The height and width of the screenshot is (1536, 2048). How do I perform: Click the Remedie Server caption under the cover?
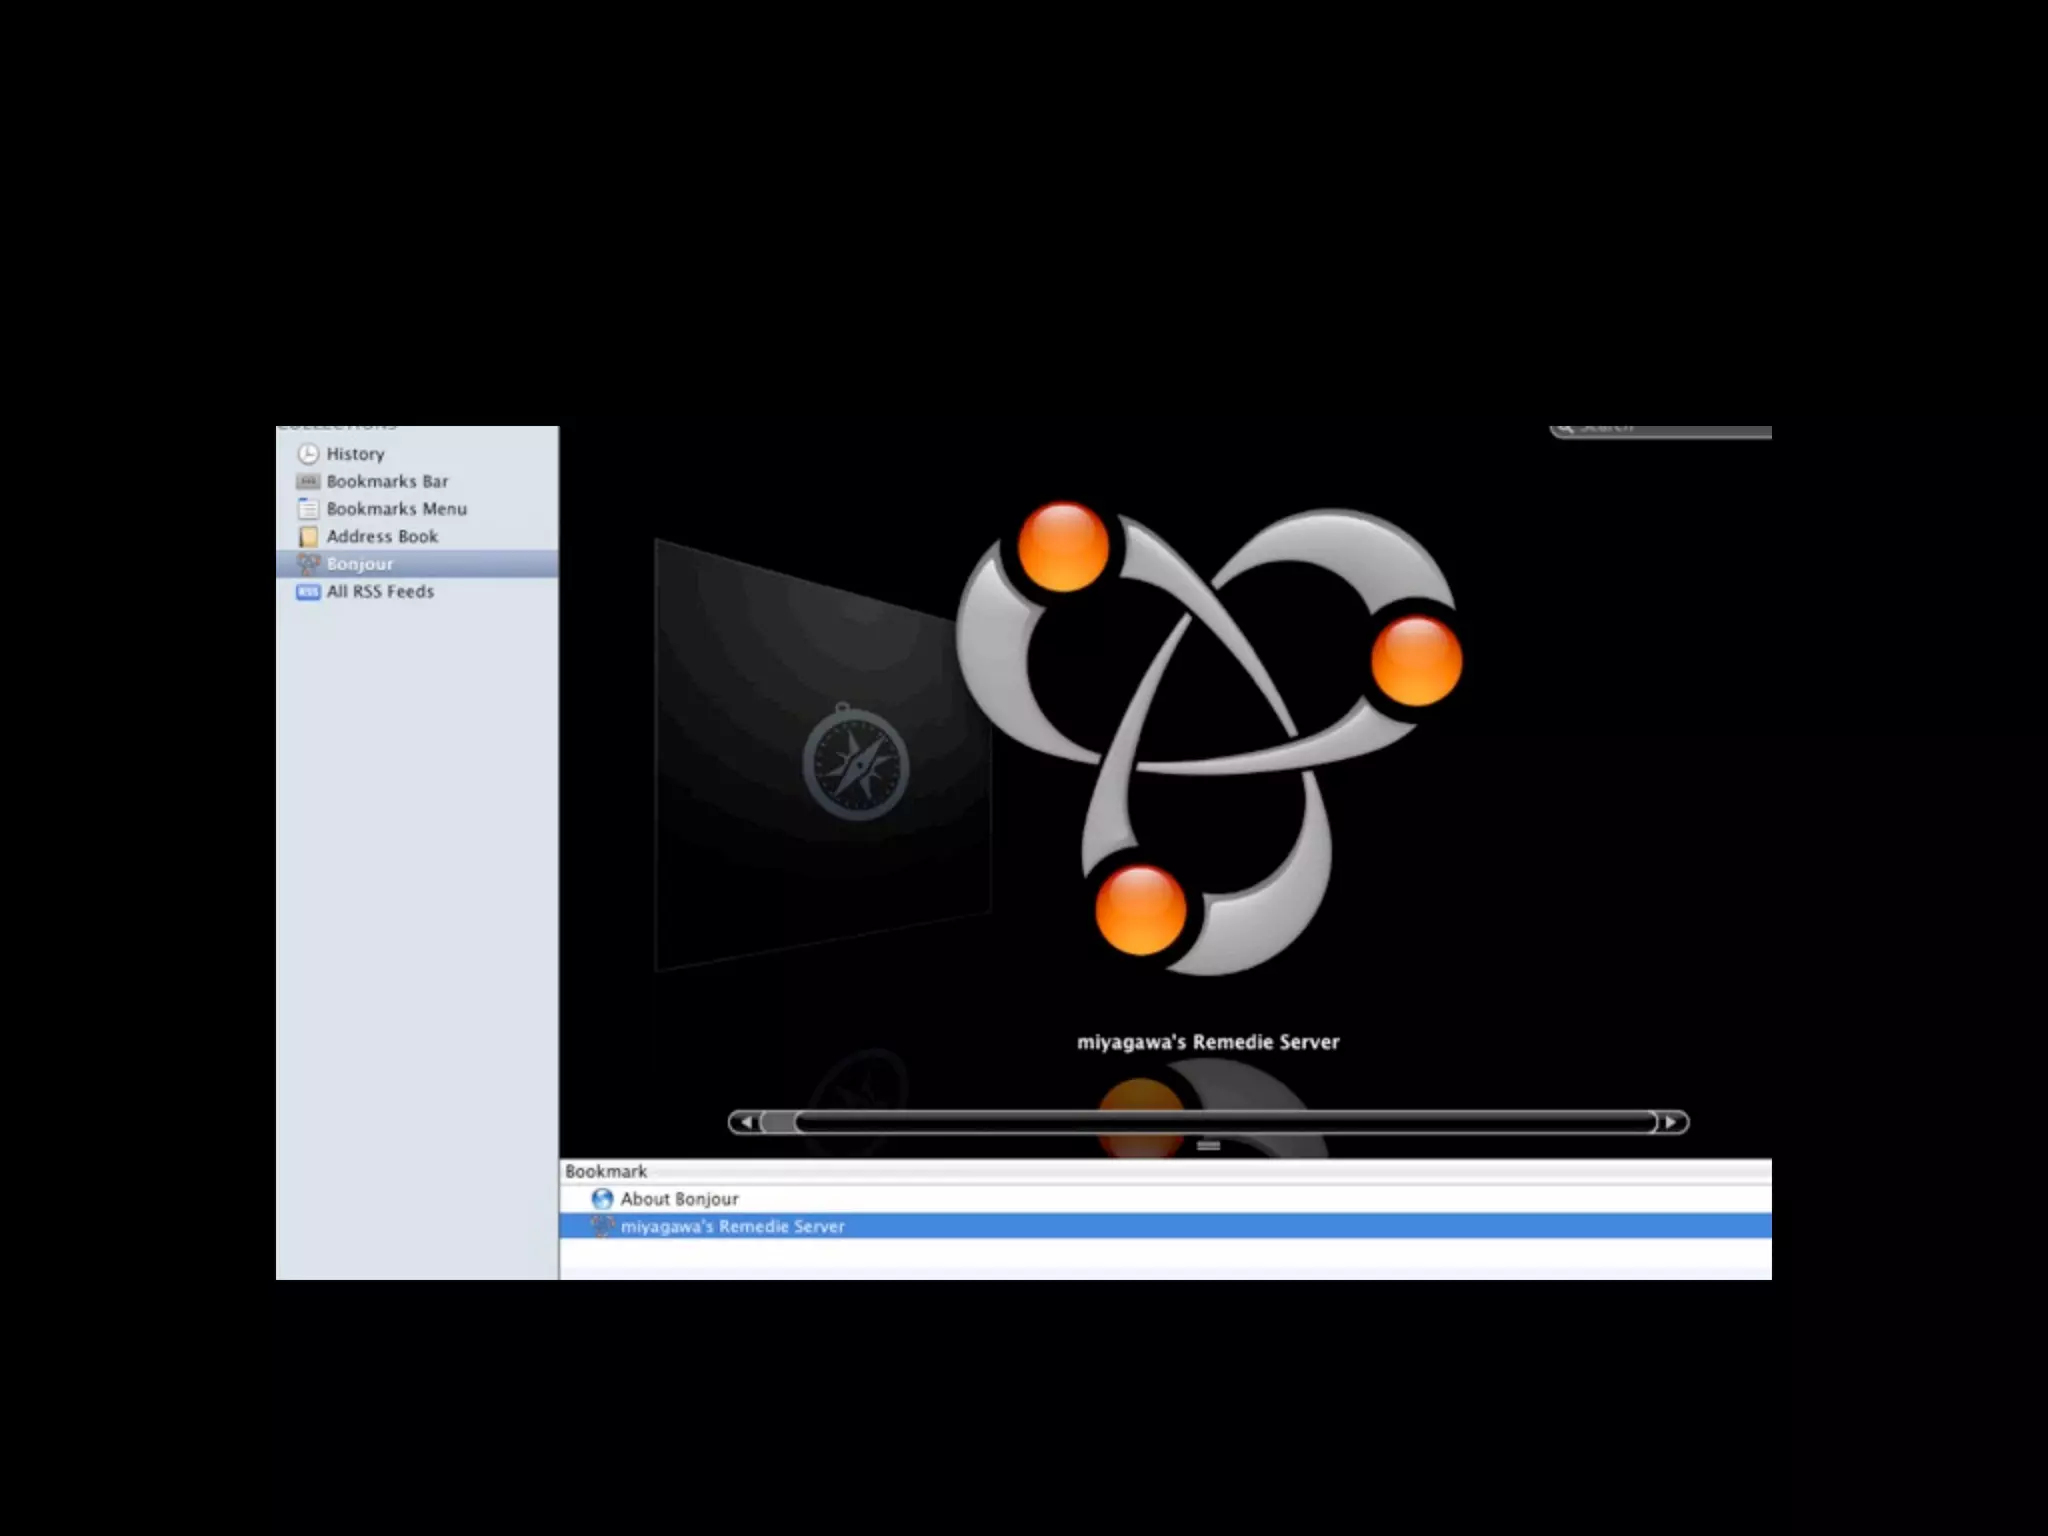(1207, 1042)
